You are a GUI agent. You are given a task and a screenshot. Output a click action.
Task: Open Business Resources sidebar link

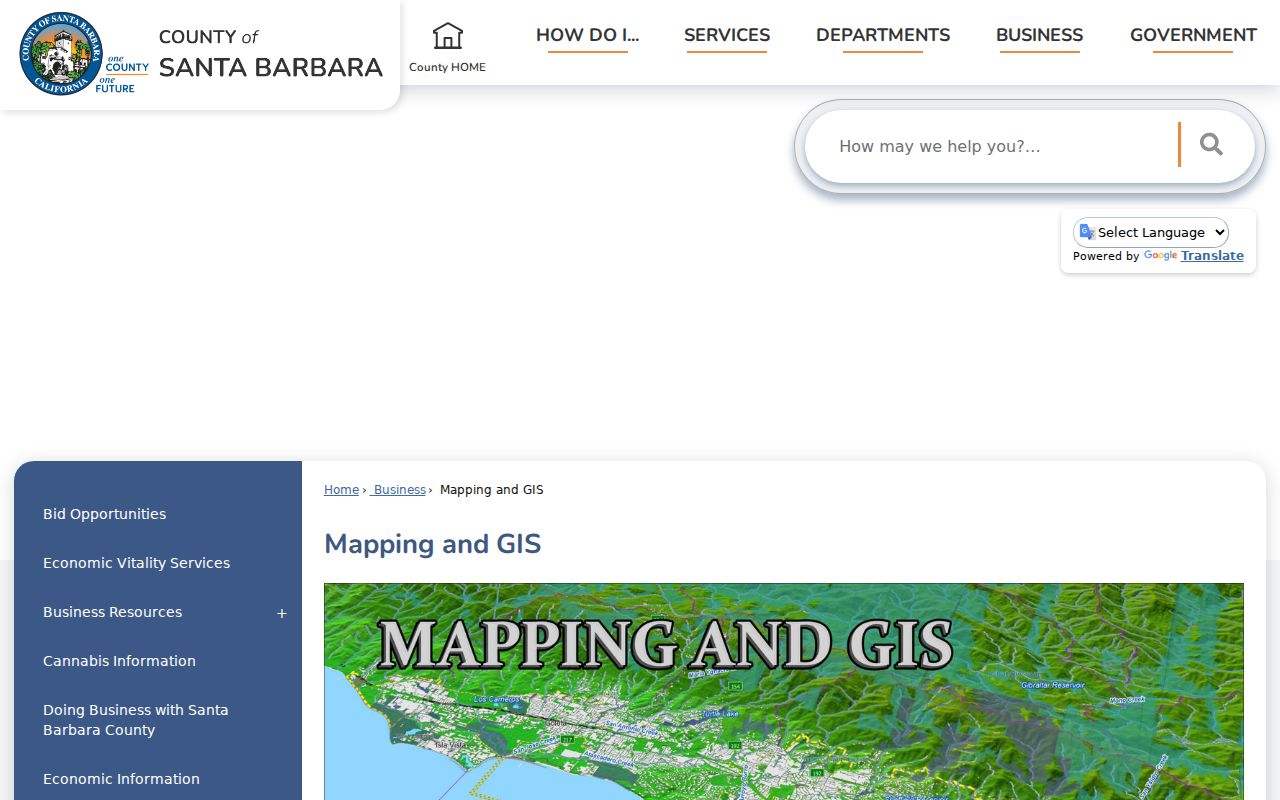click(x=112, y=612)
